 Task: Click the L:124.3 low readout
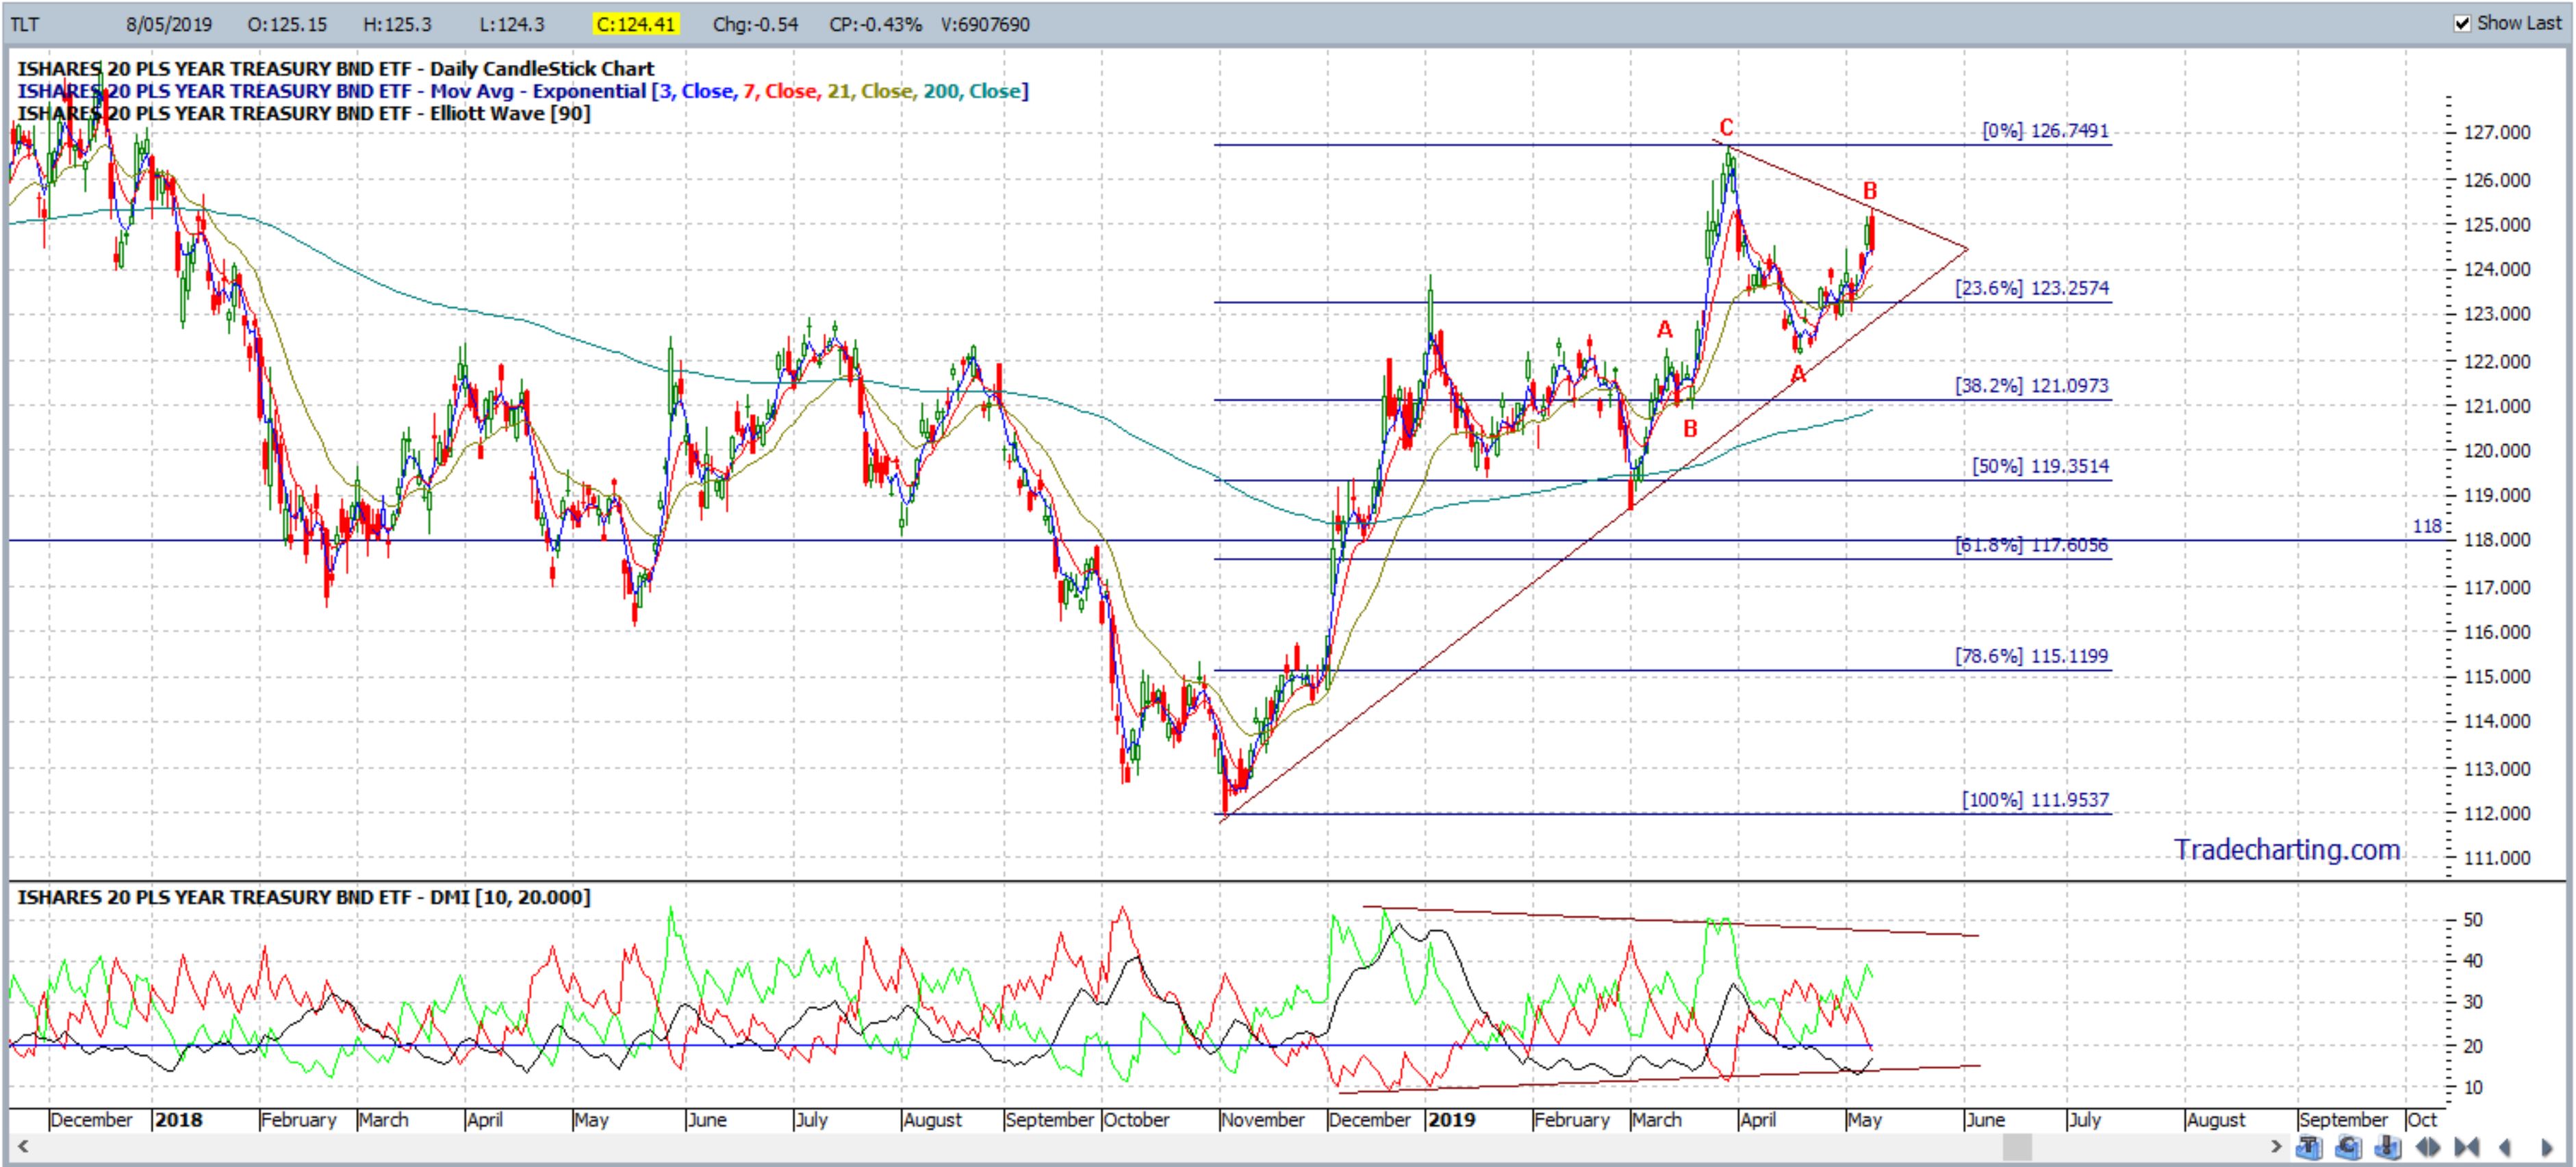point(512,24)
